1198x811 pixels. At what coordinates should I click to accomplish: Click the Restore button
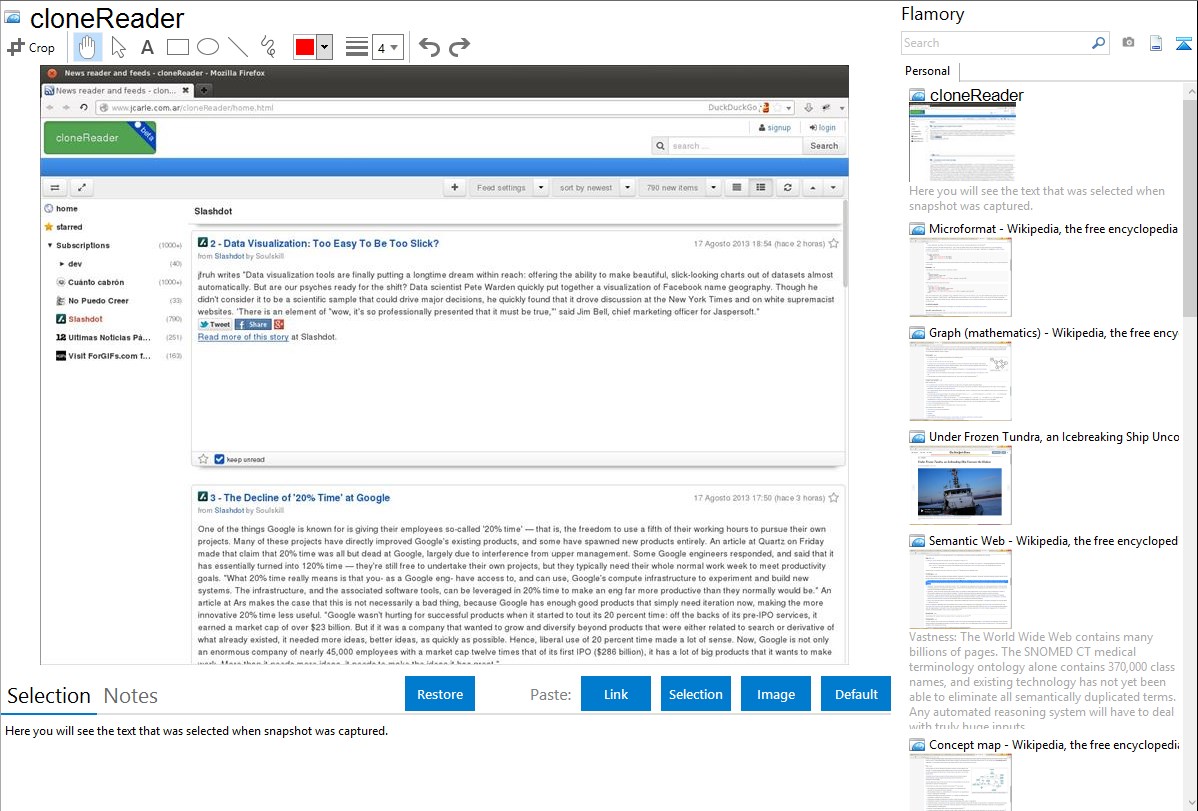[x=440, y=694]
